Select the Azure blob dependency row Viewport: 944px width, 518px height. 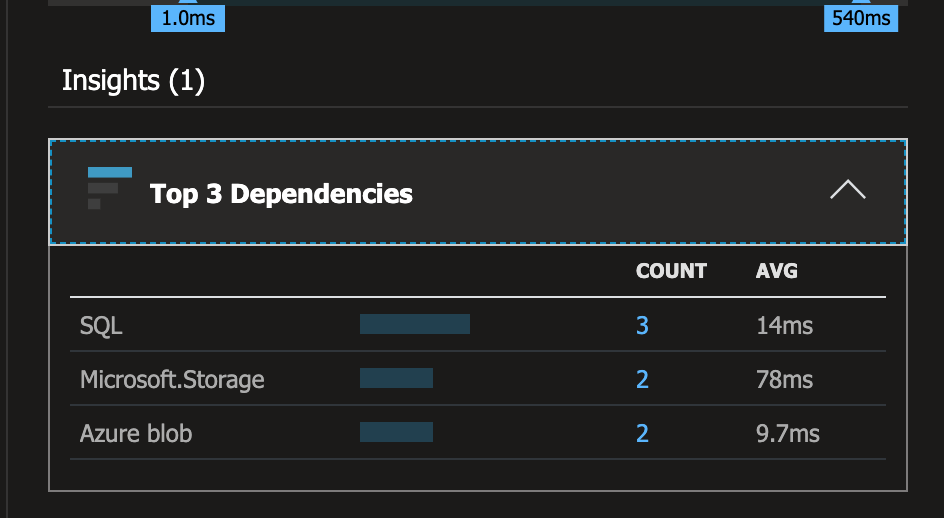478,432
